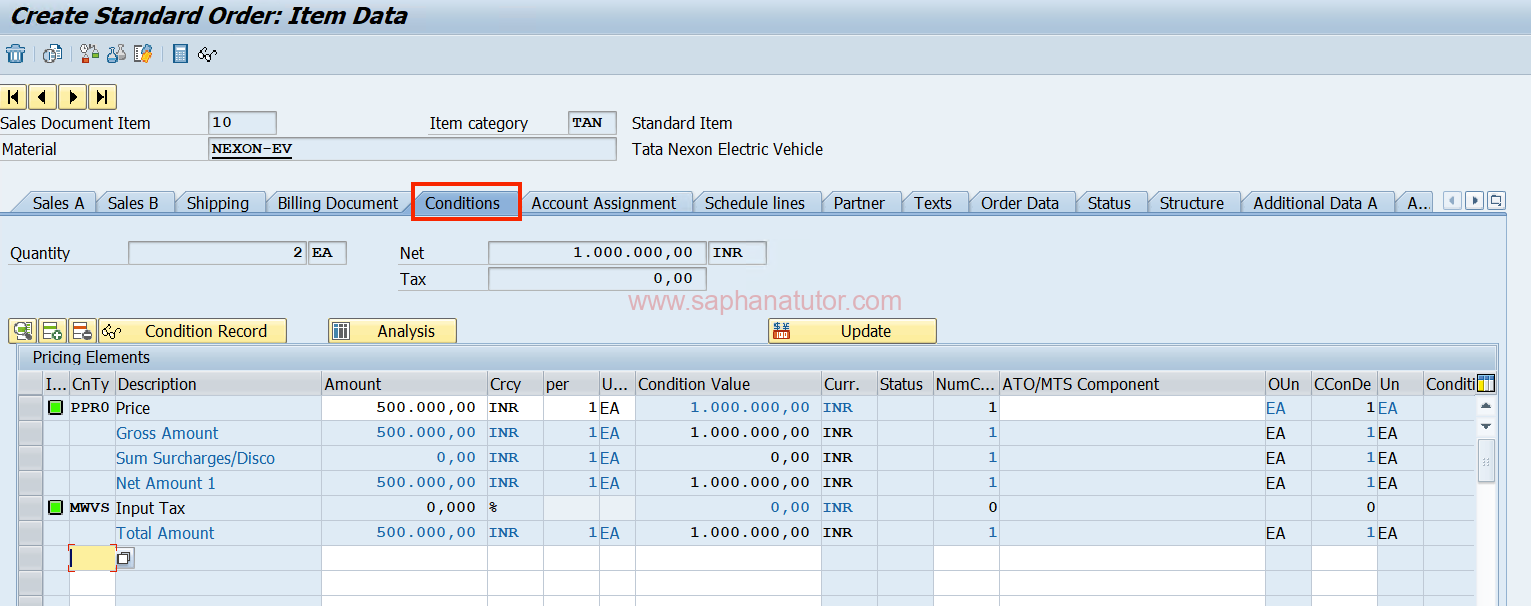Click the Material field NEXON-EV
Screen dimensions: 1531x606
coord(413,149)
